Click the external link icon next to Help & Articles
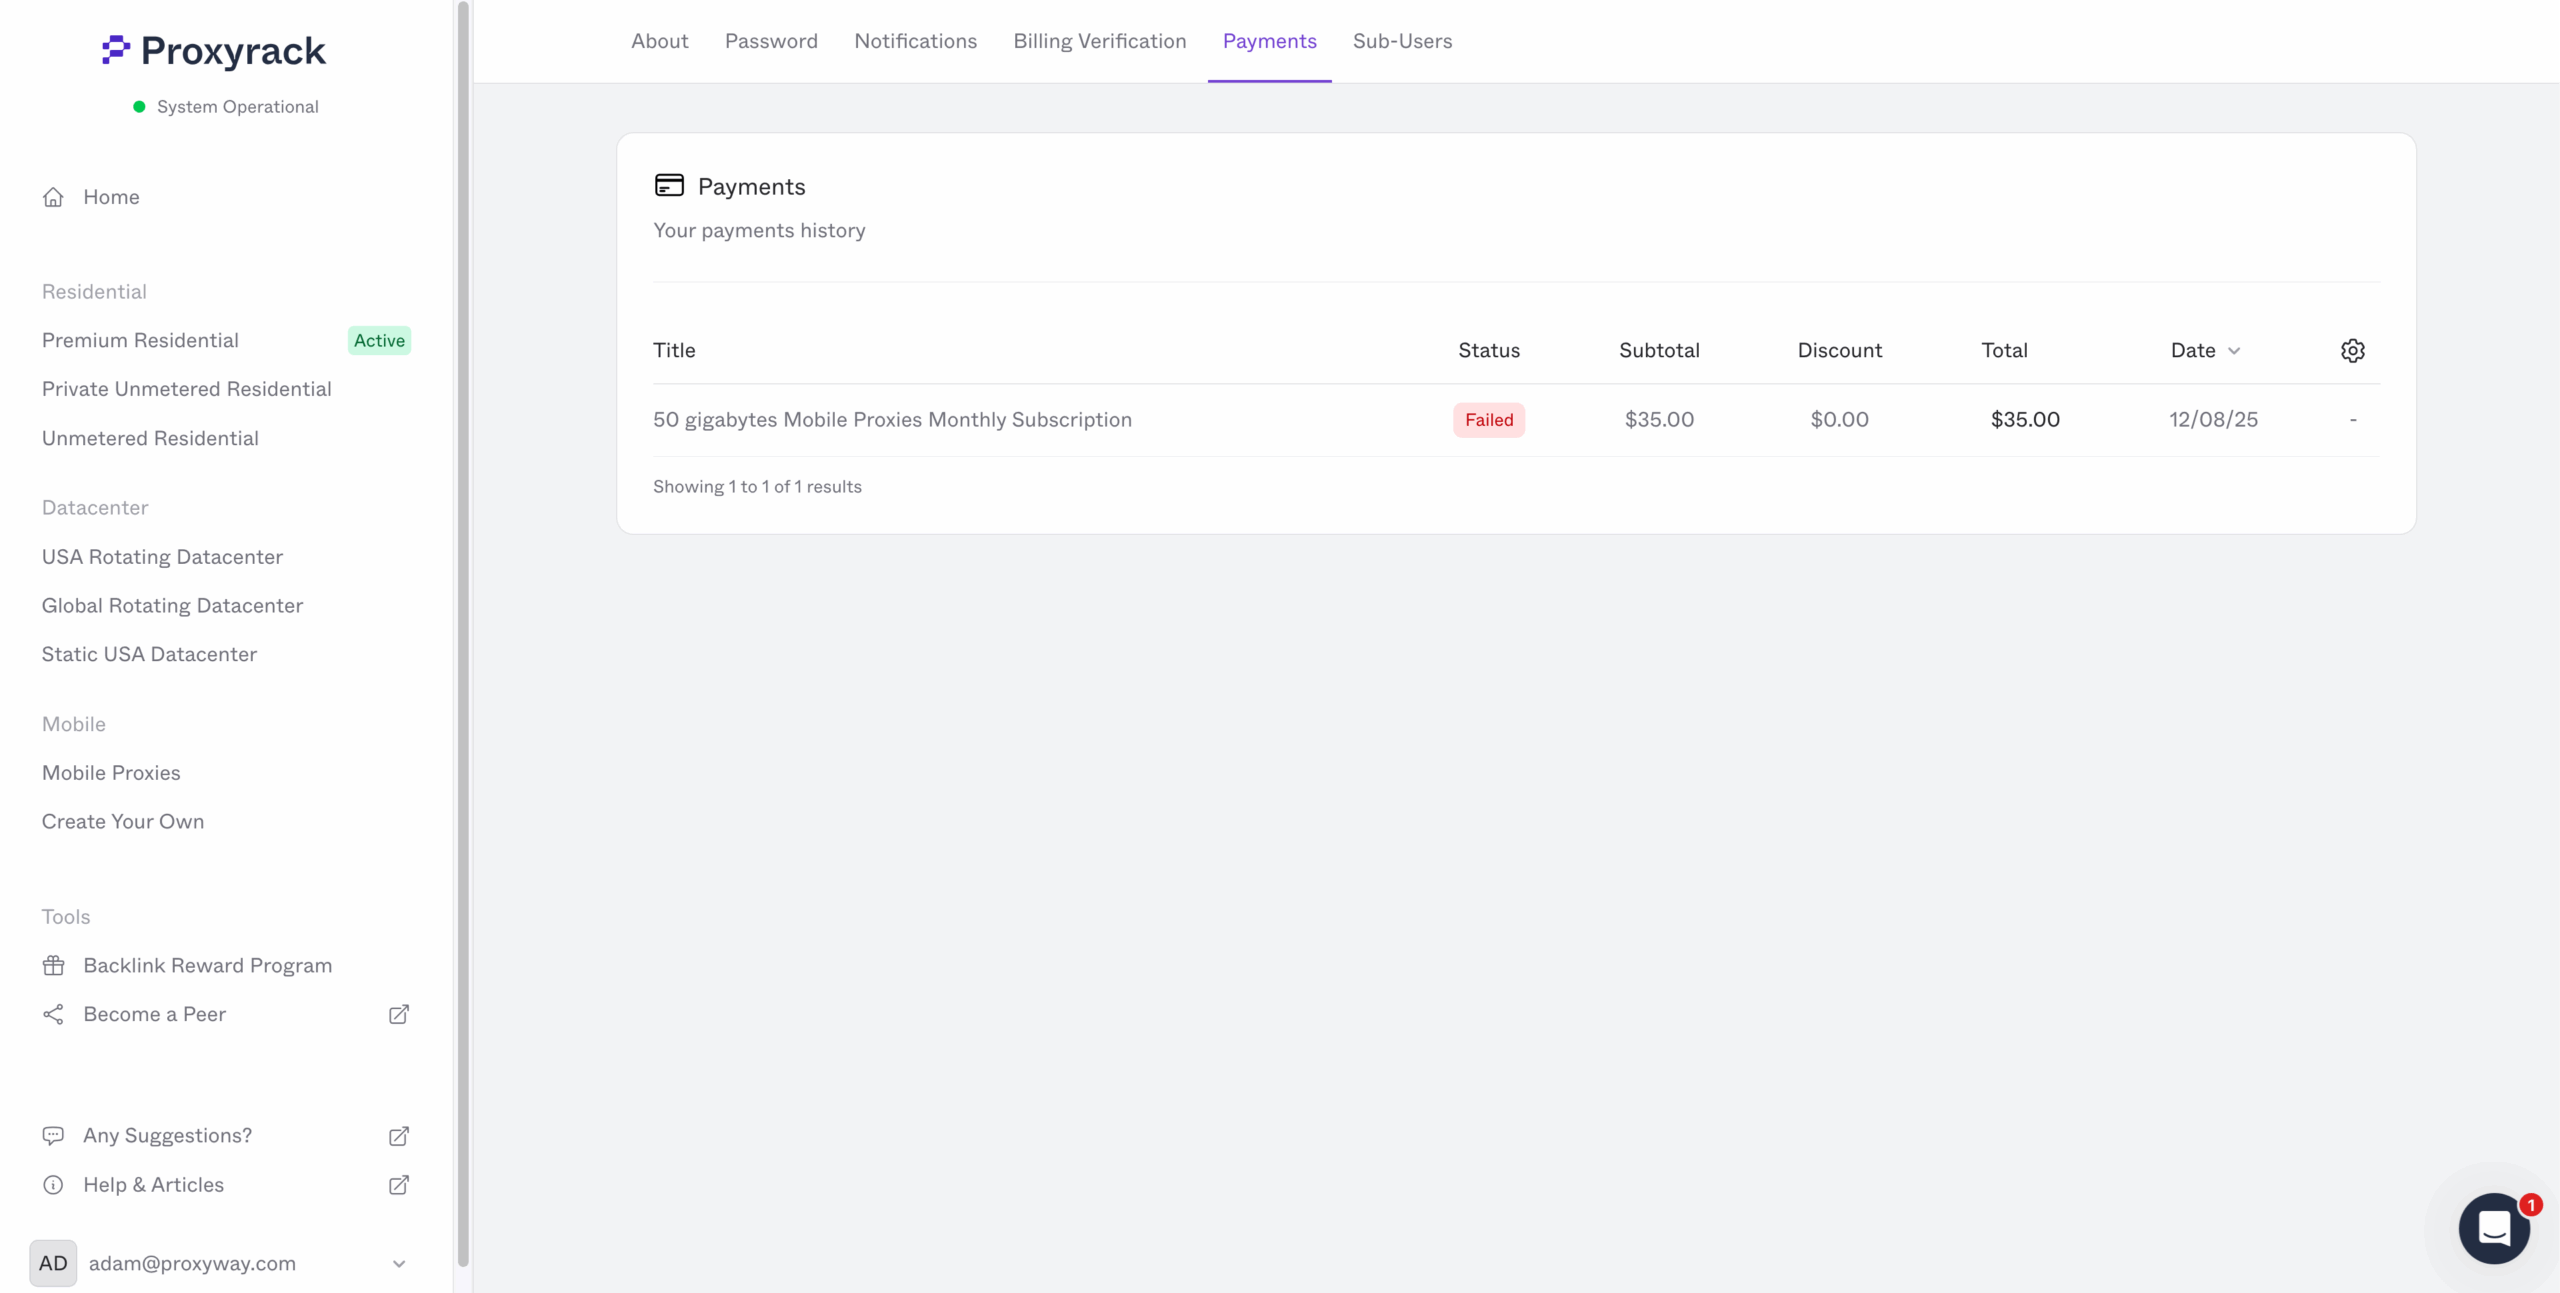2560x1293 pixels. 398,1185
